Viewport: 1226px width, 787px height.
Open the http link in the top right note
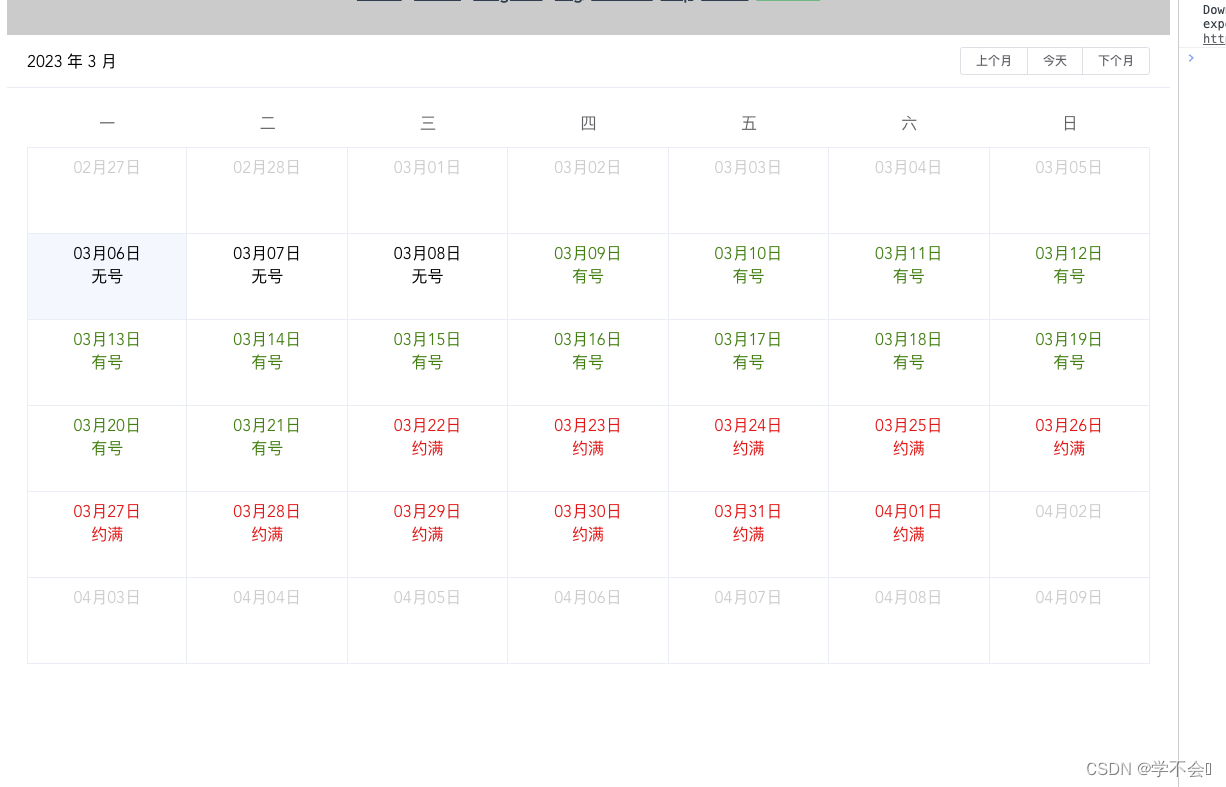[1213, 39]
